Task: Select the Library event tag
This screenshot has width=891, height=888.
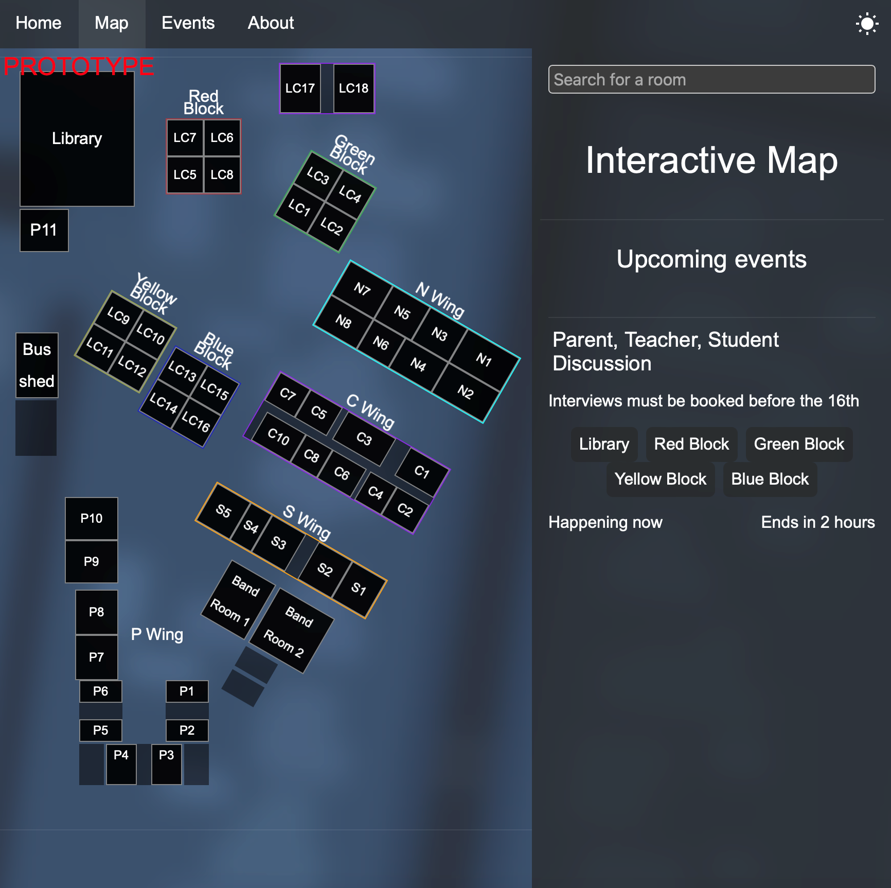Action: pyautogui.click(x=604, y=444)
